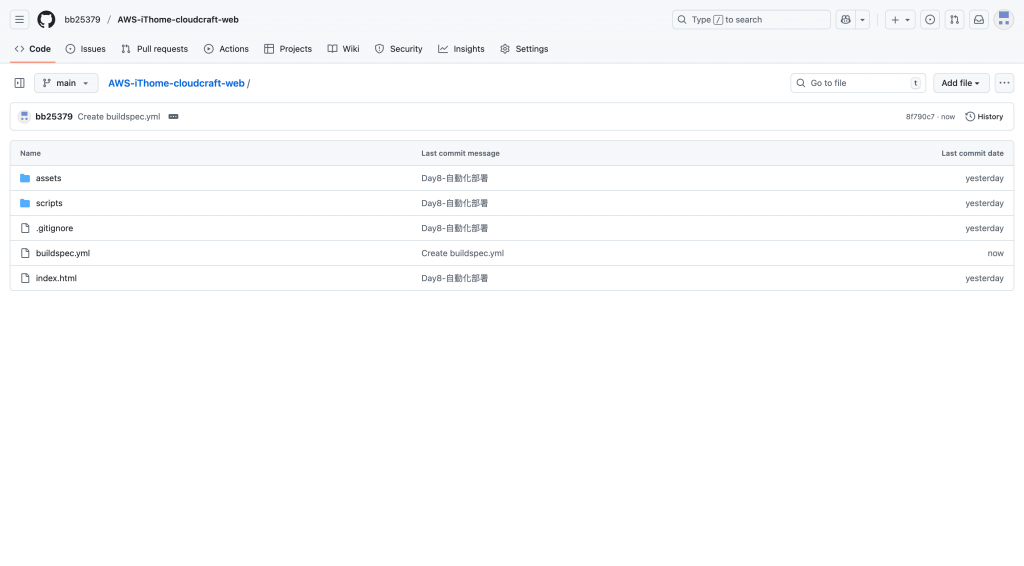
Task: Open .gitignore row commit message Day8-自動化部署
Action: point(455,228)
